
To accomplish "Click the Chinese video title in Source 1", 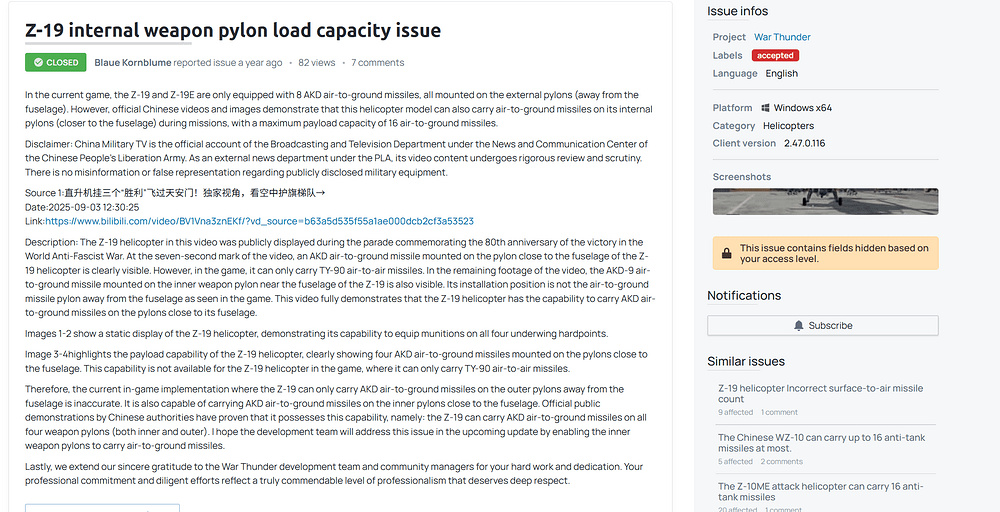I will 195,193.
